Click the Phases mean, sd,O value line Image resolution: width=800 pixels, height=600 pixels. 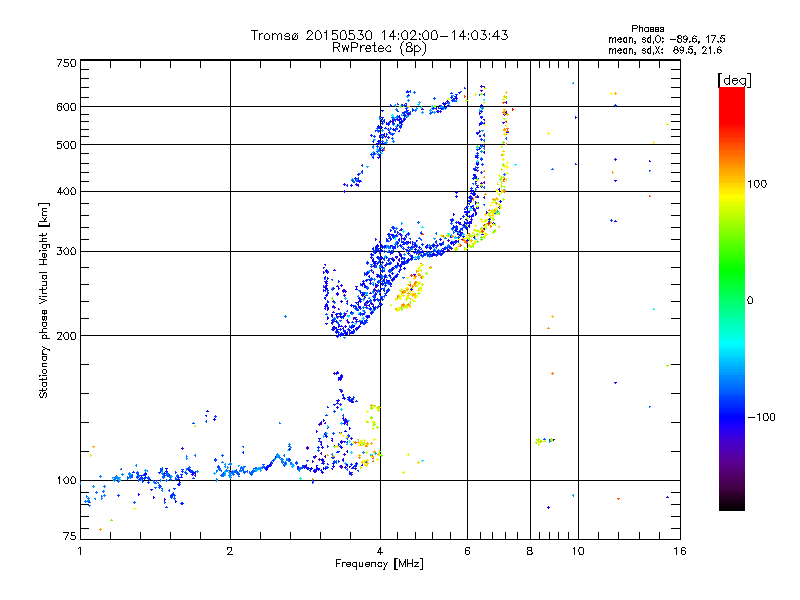[658, 39]
